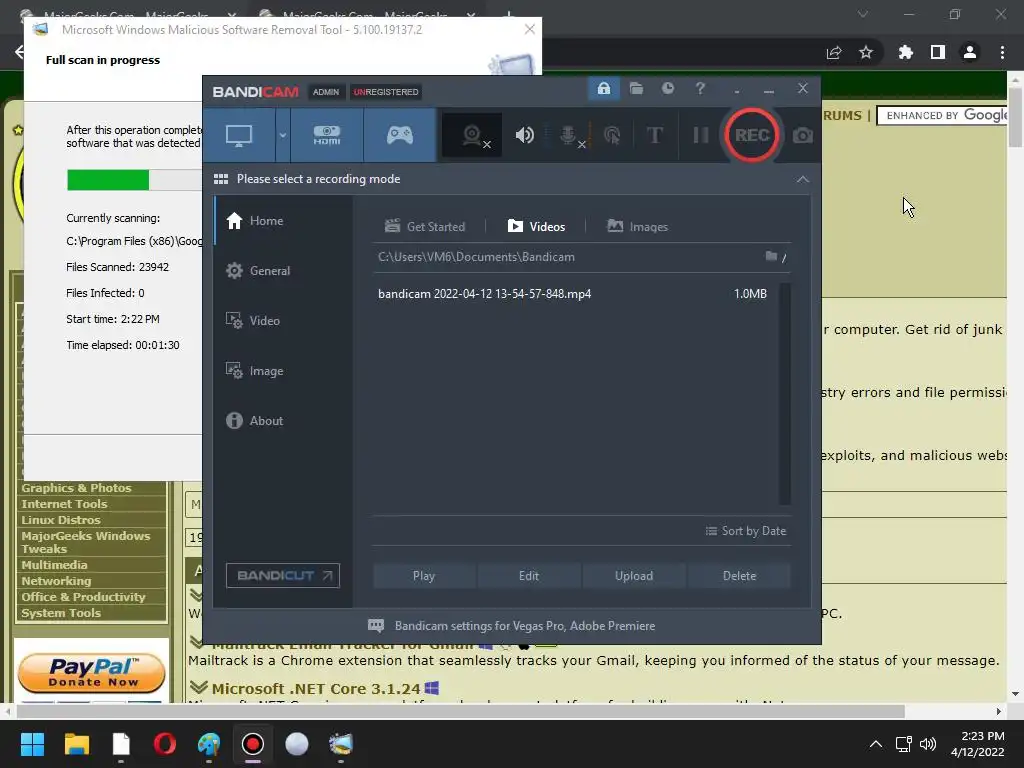Open scheduled recording clock icon
This screenshot has height=768, width=1024.
click(x=667, y=88)
